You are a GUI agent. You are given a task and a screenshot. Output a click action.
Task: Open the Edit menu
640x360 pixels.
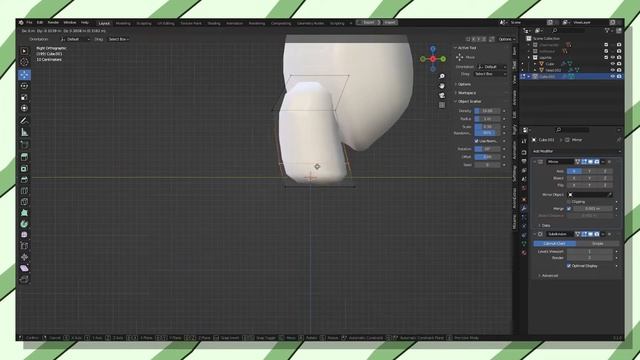click(x=40, y=22)
